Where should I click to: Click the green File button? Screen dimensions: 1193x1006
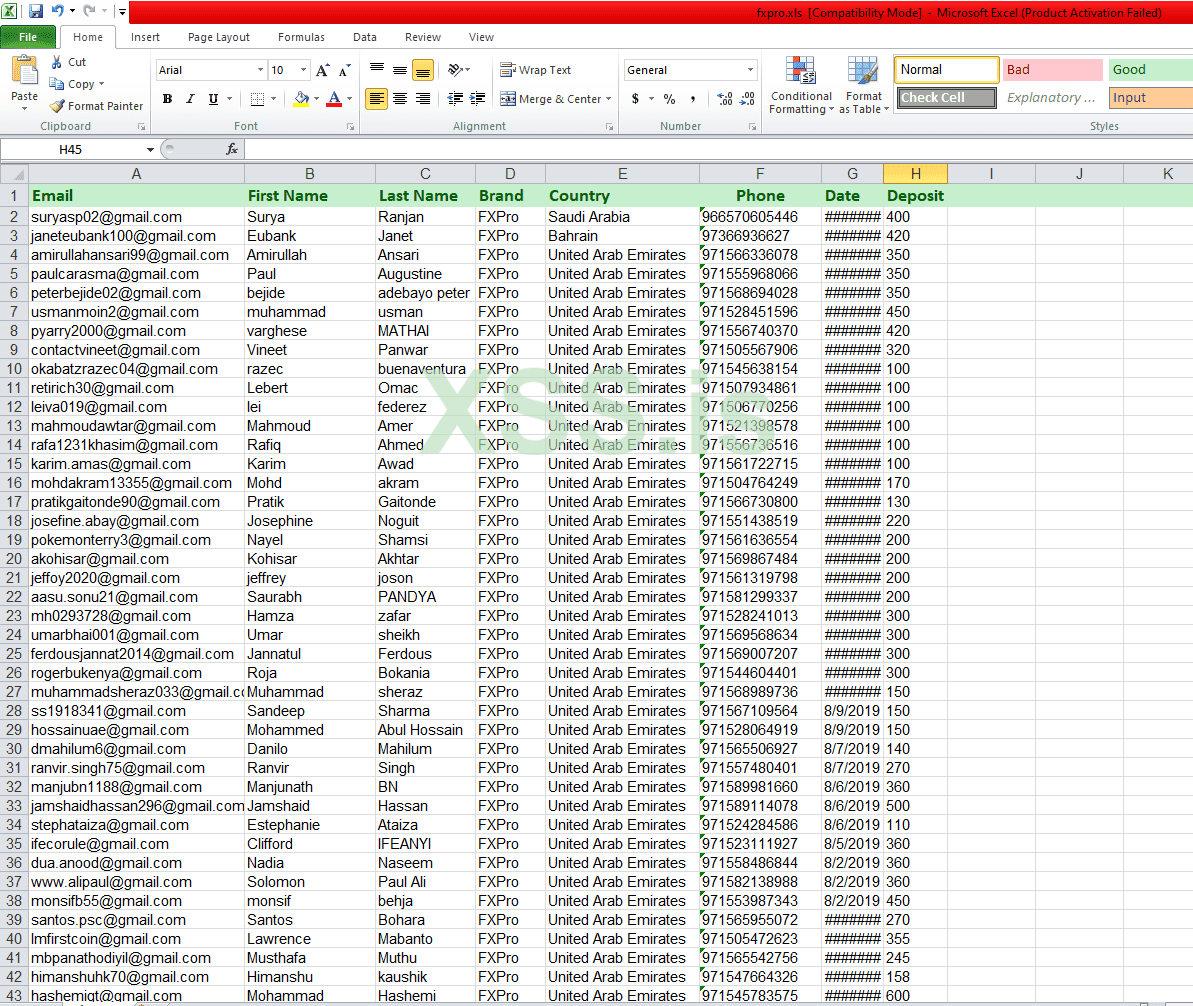27,37
